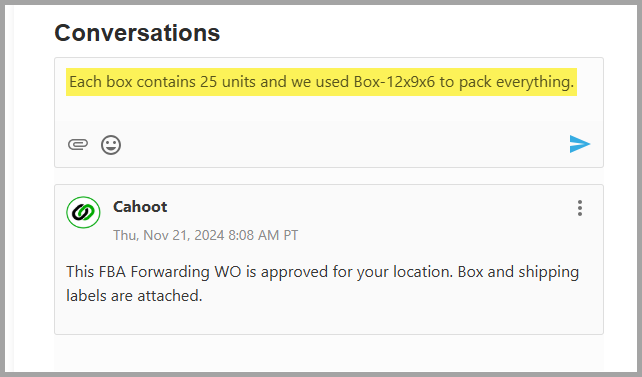Click the FBA Forwarding WO approval message

click(x=322, y=284)
